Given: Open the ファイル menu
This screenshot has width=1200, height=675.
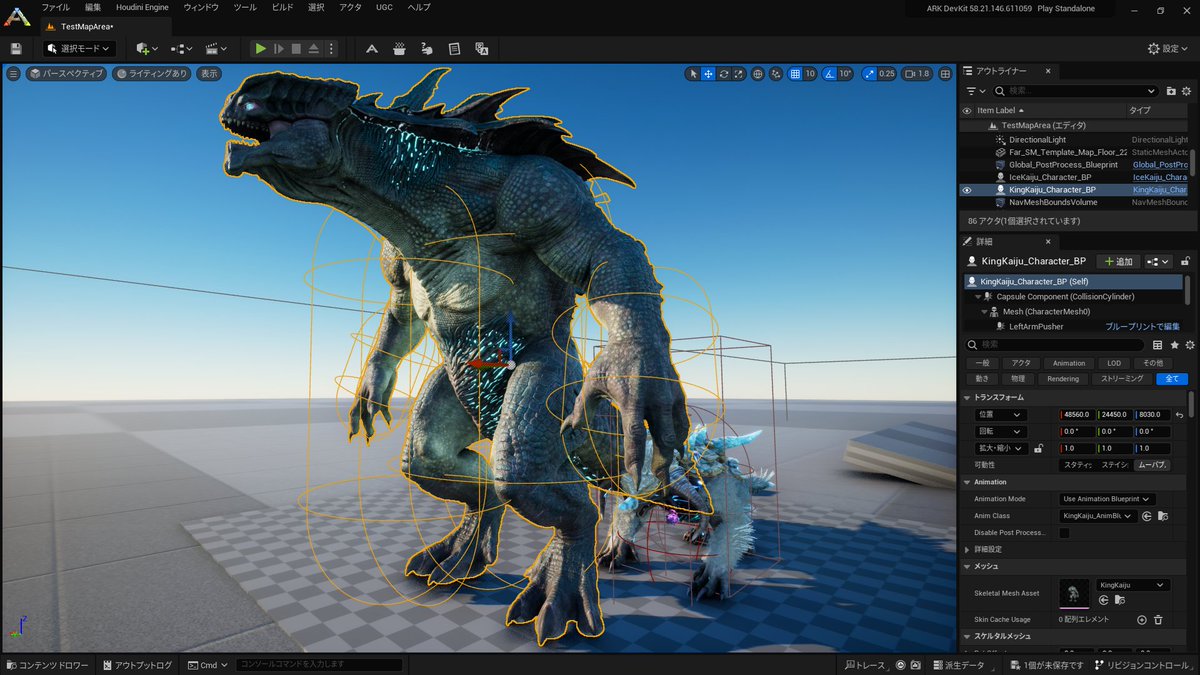Looking at the screenshot, I should coord(55,7).
